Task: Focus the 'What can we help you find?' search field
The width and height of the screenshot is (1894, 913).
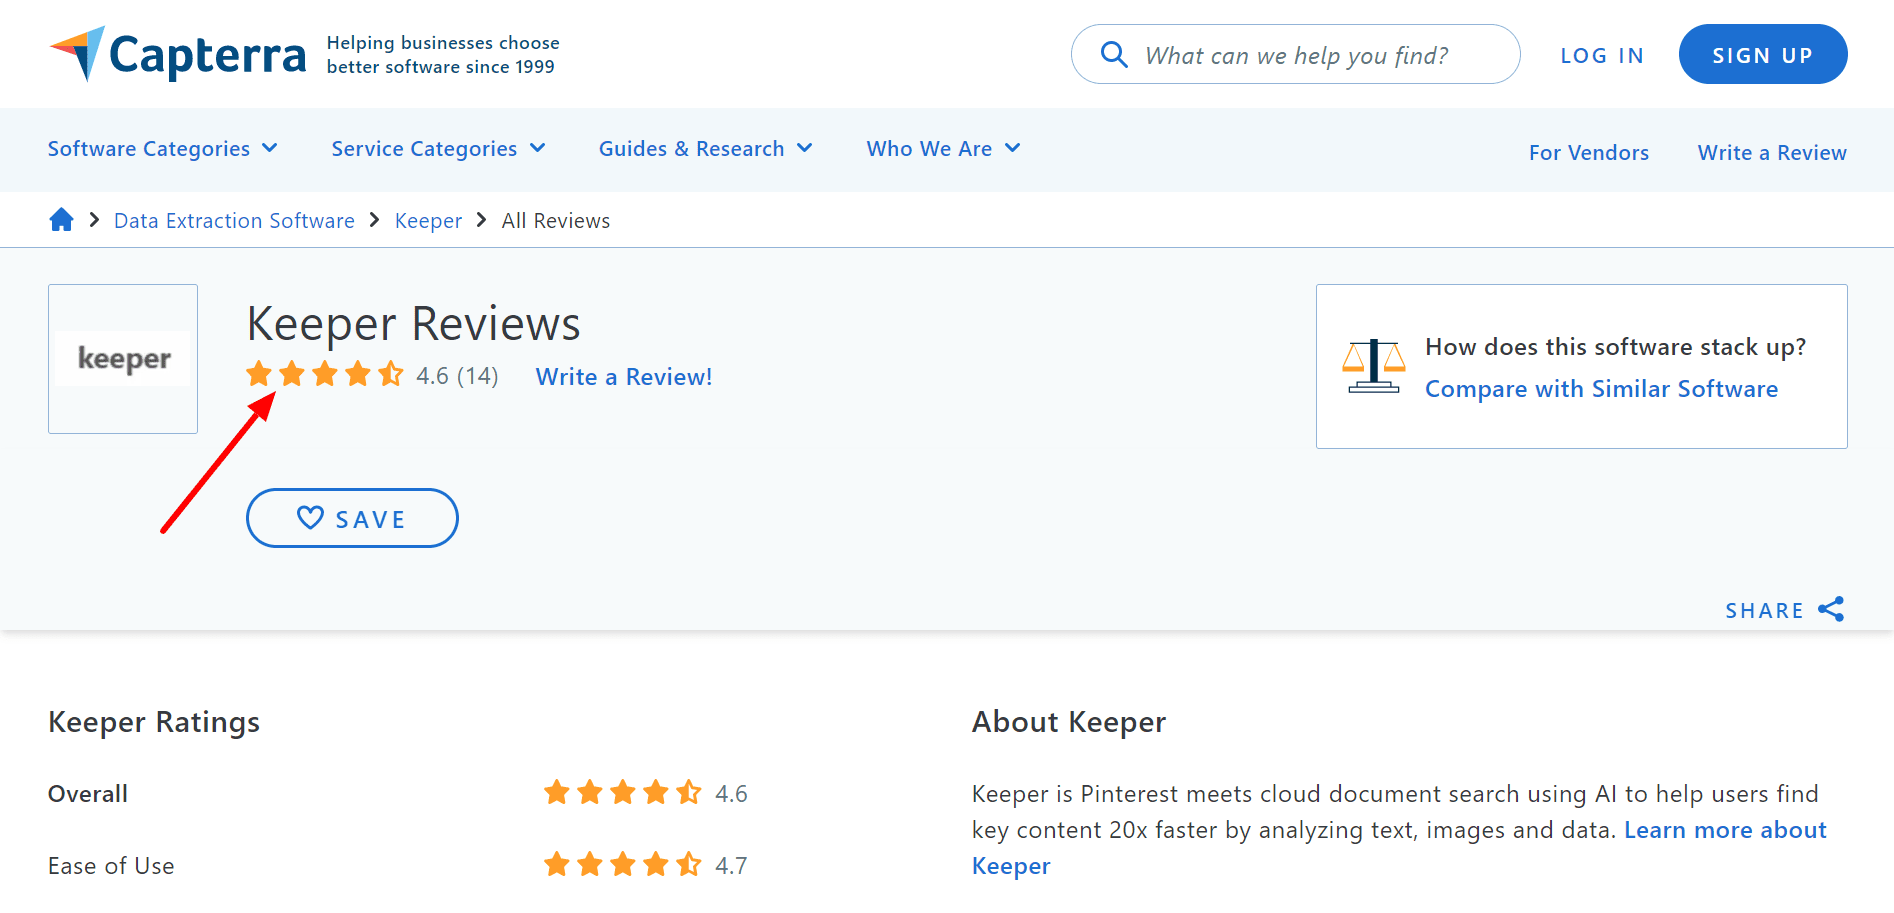Action: coord(1296,54)
